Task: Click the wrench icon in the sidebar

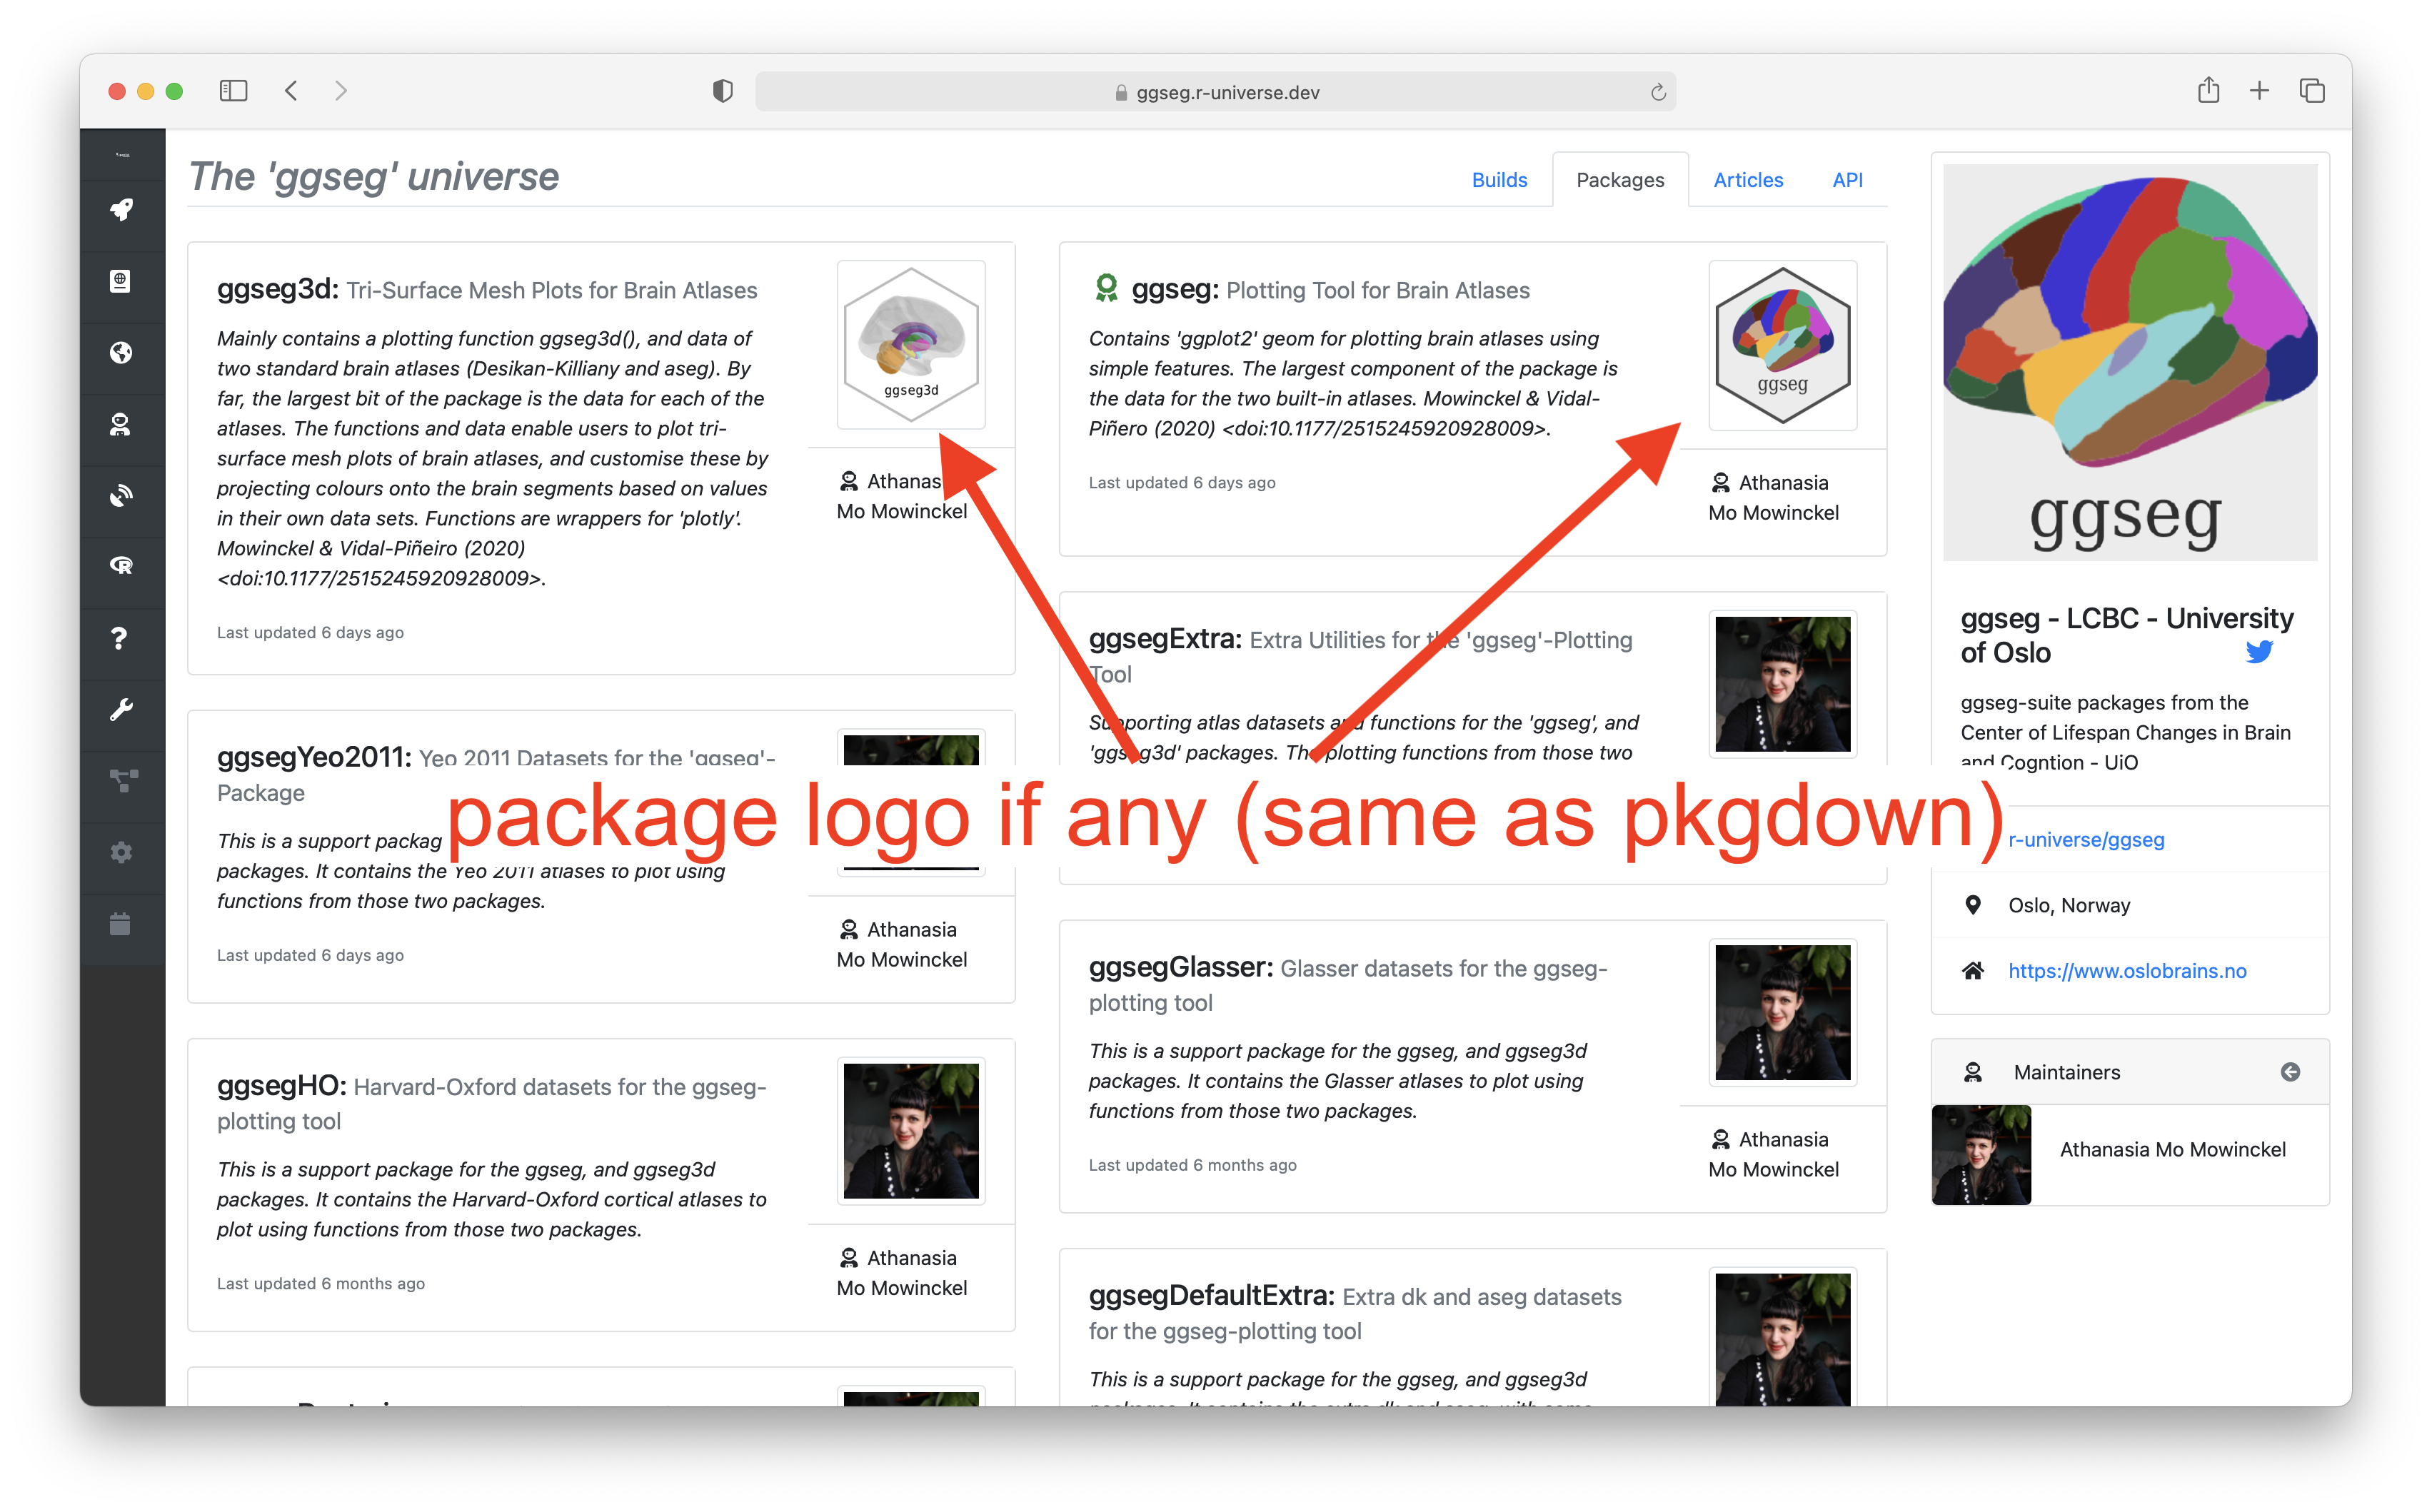Action: [121, 710]
